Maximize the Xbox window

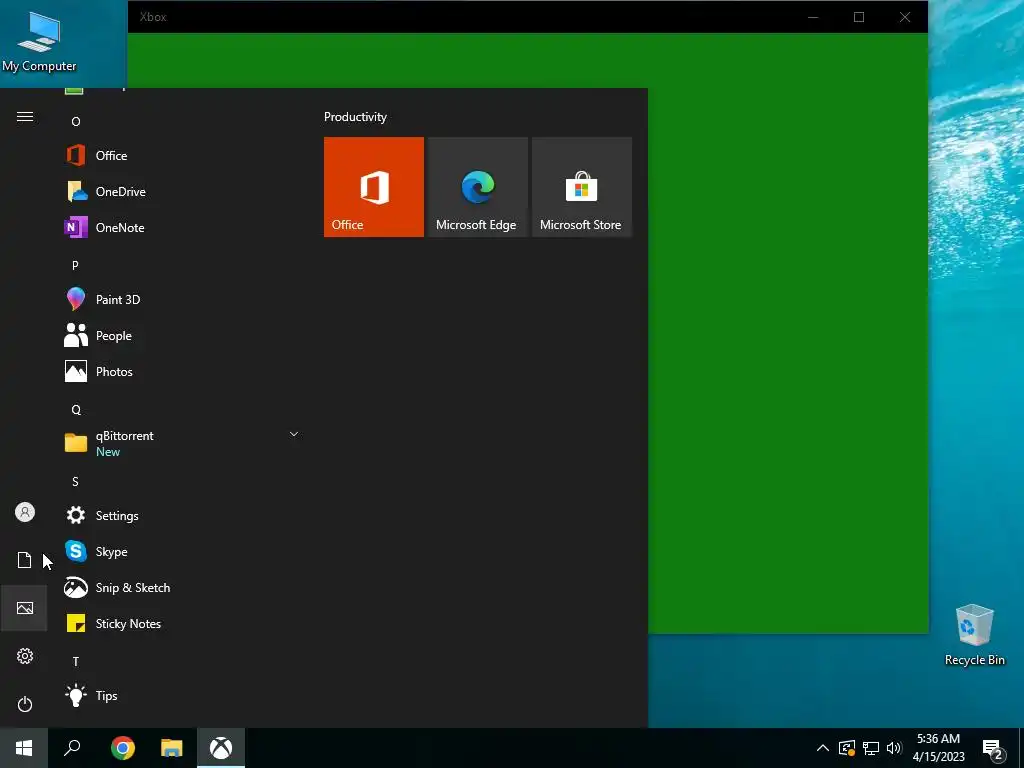859,17
